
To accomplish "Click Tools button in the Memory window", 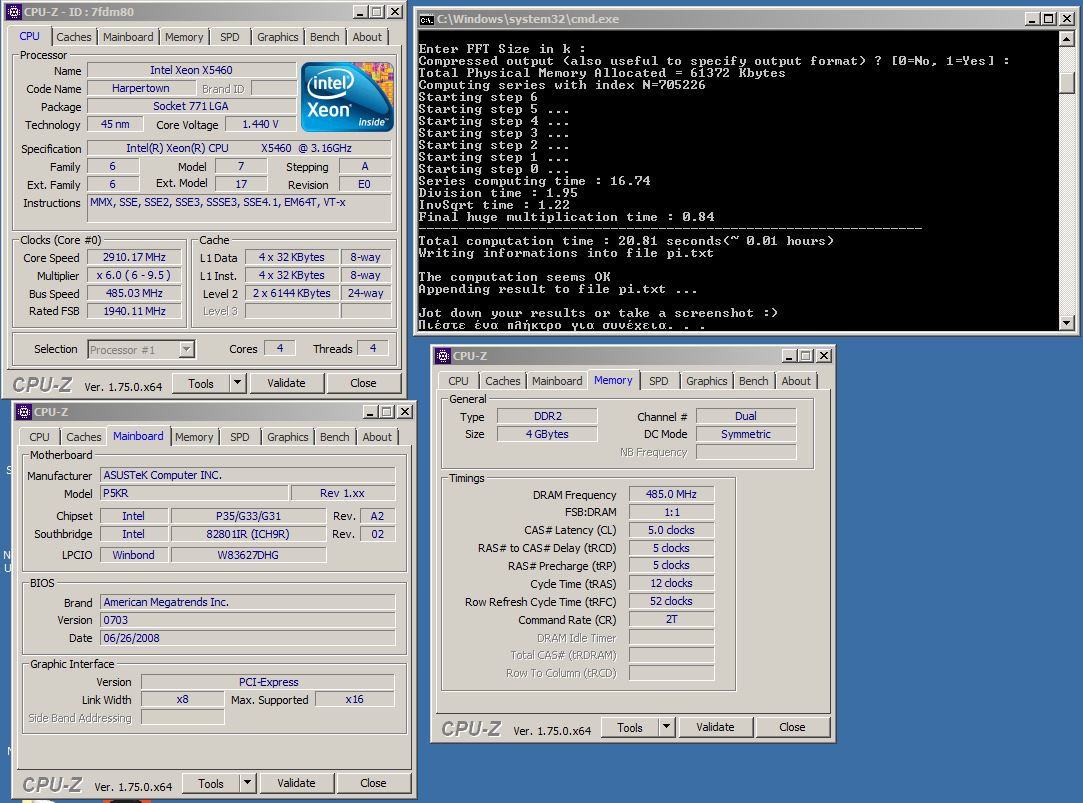I will (x=630, y=728).
